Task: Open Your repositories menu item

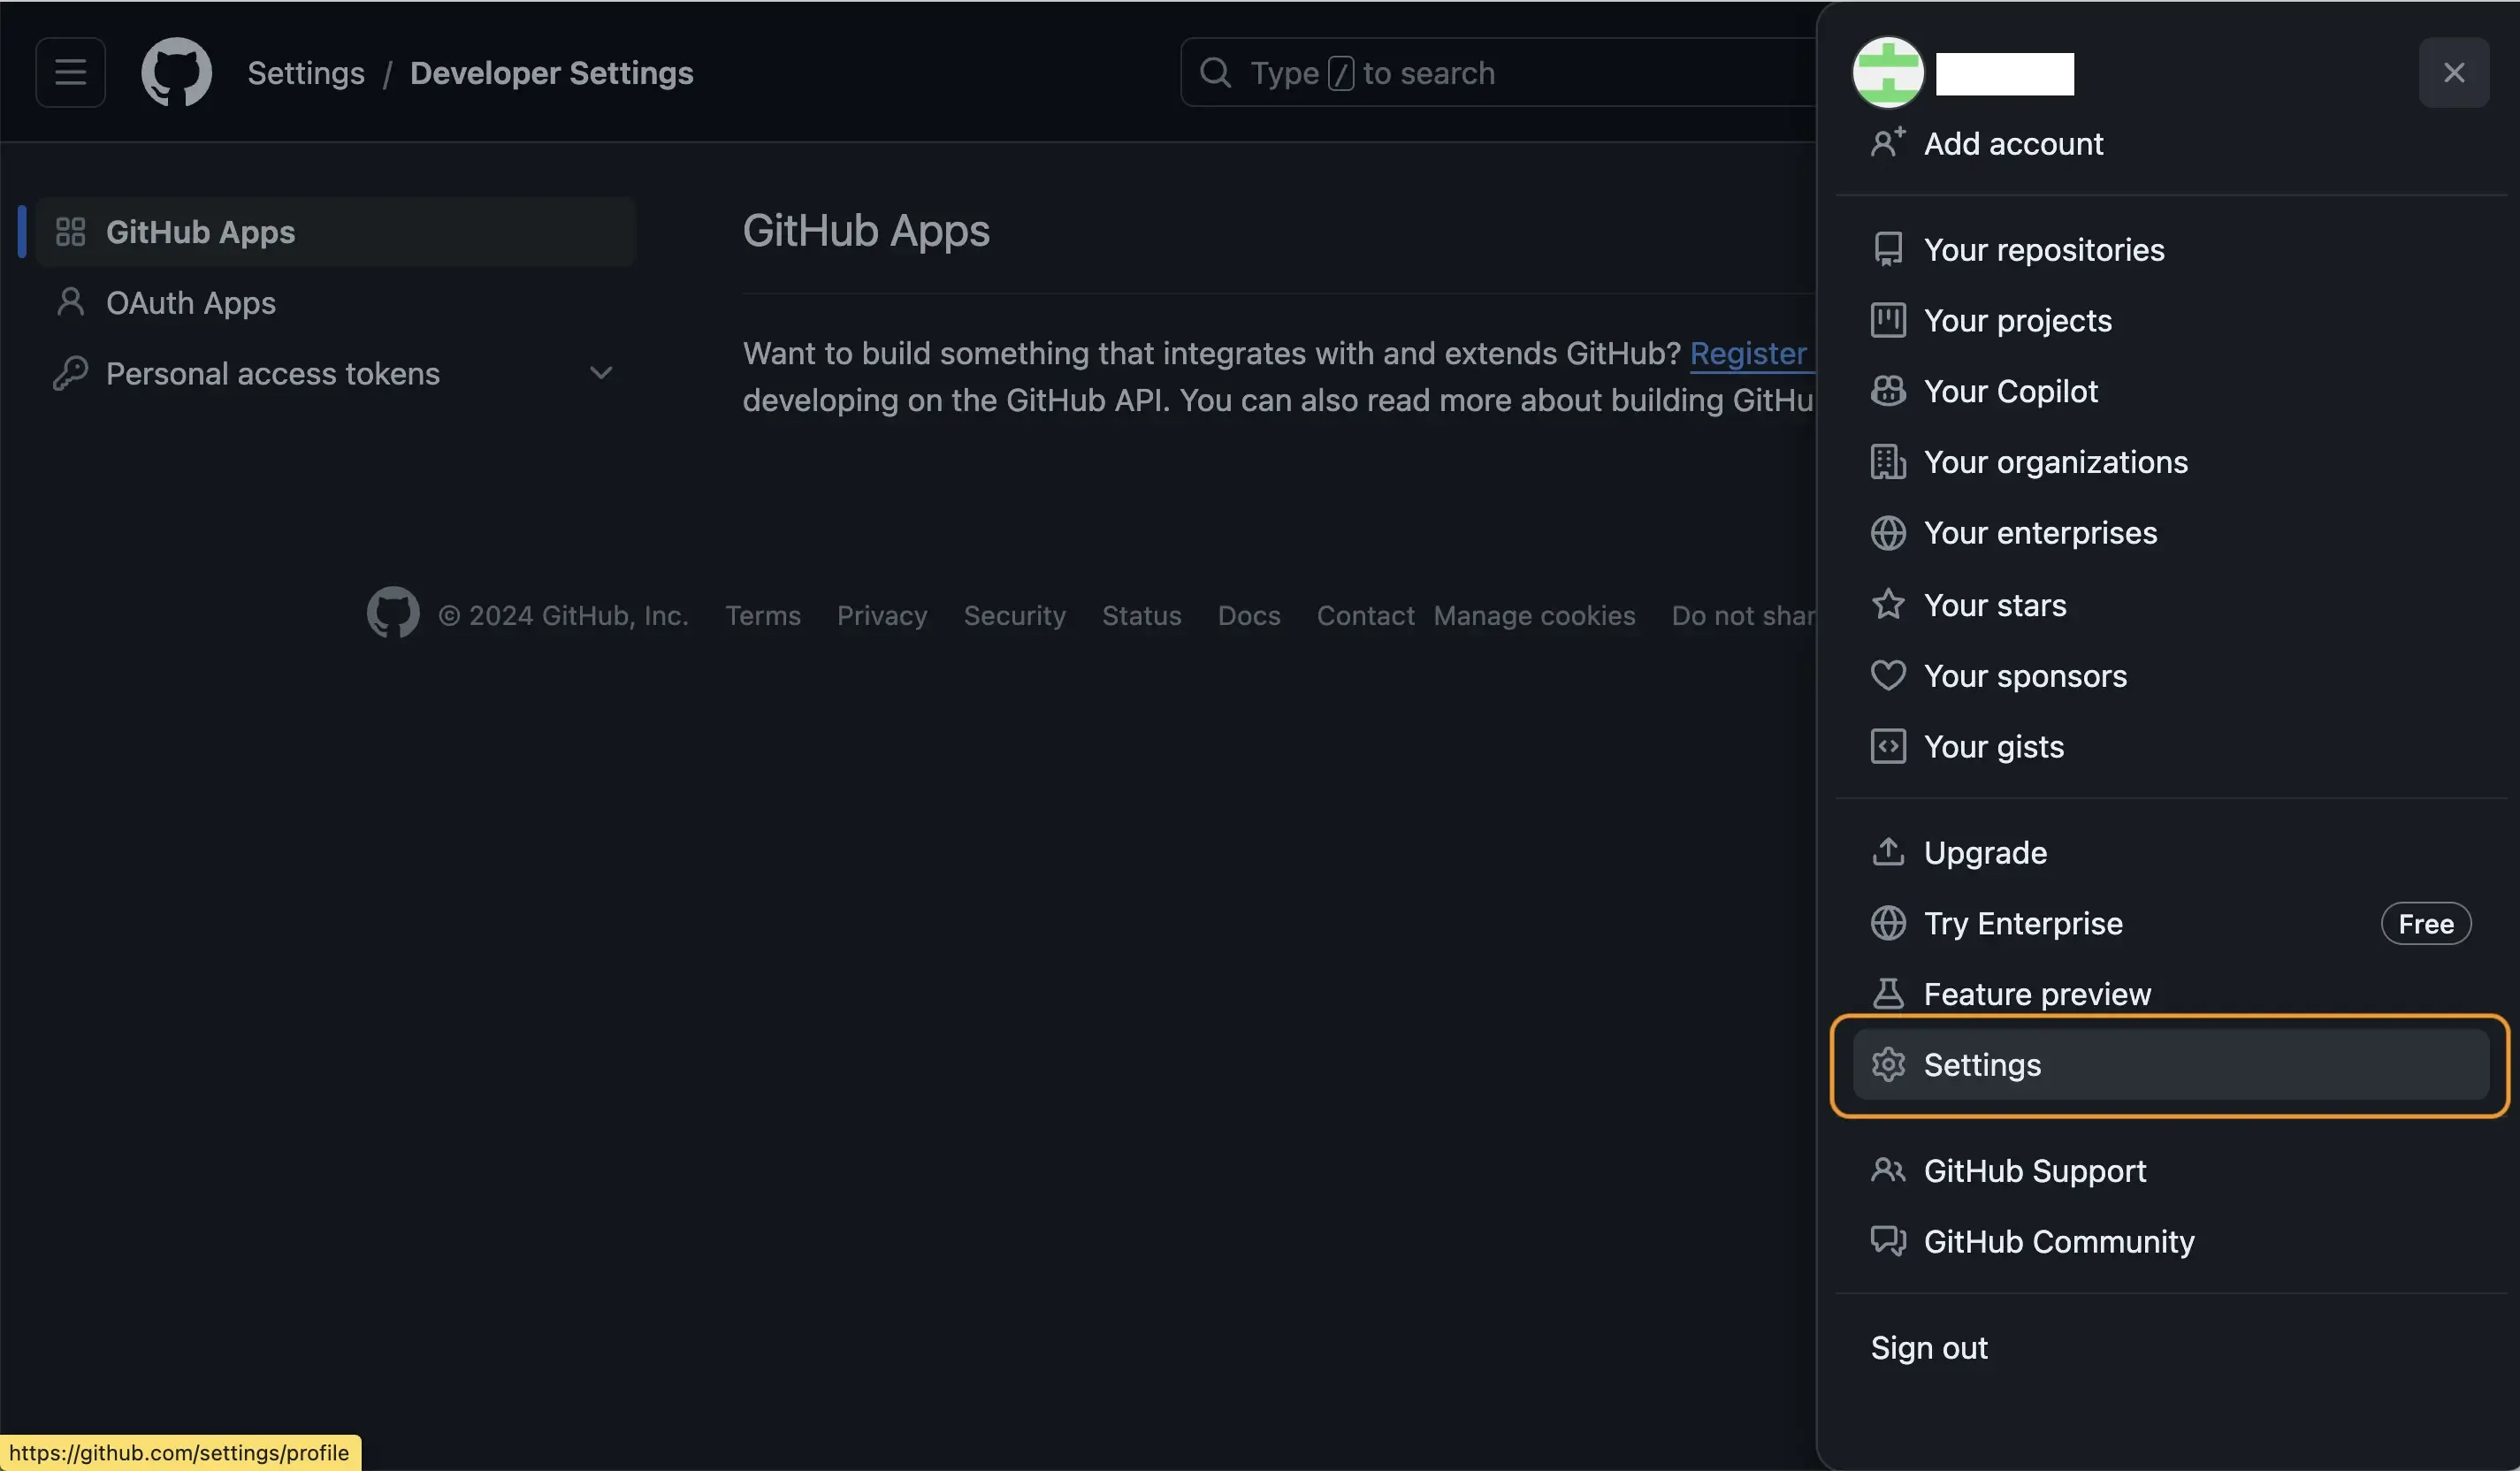Action: pyautogui.click(x=2170, y=249)
